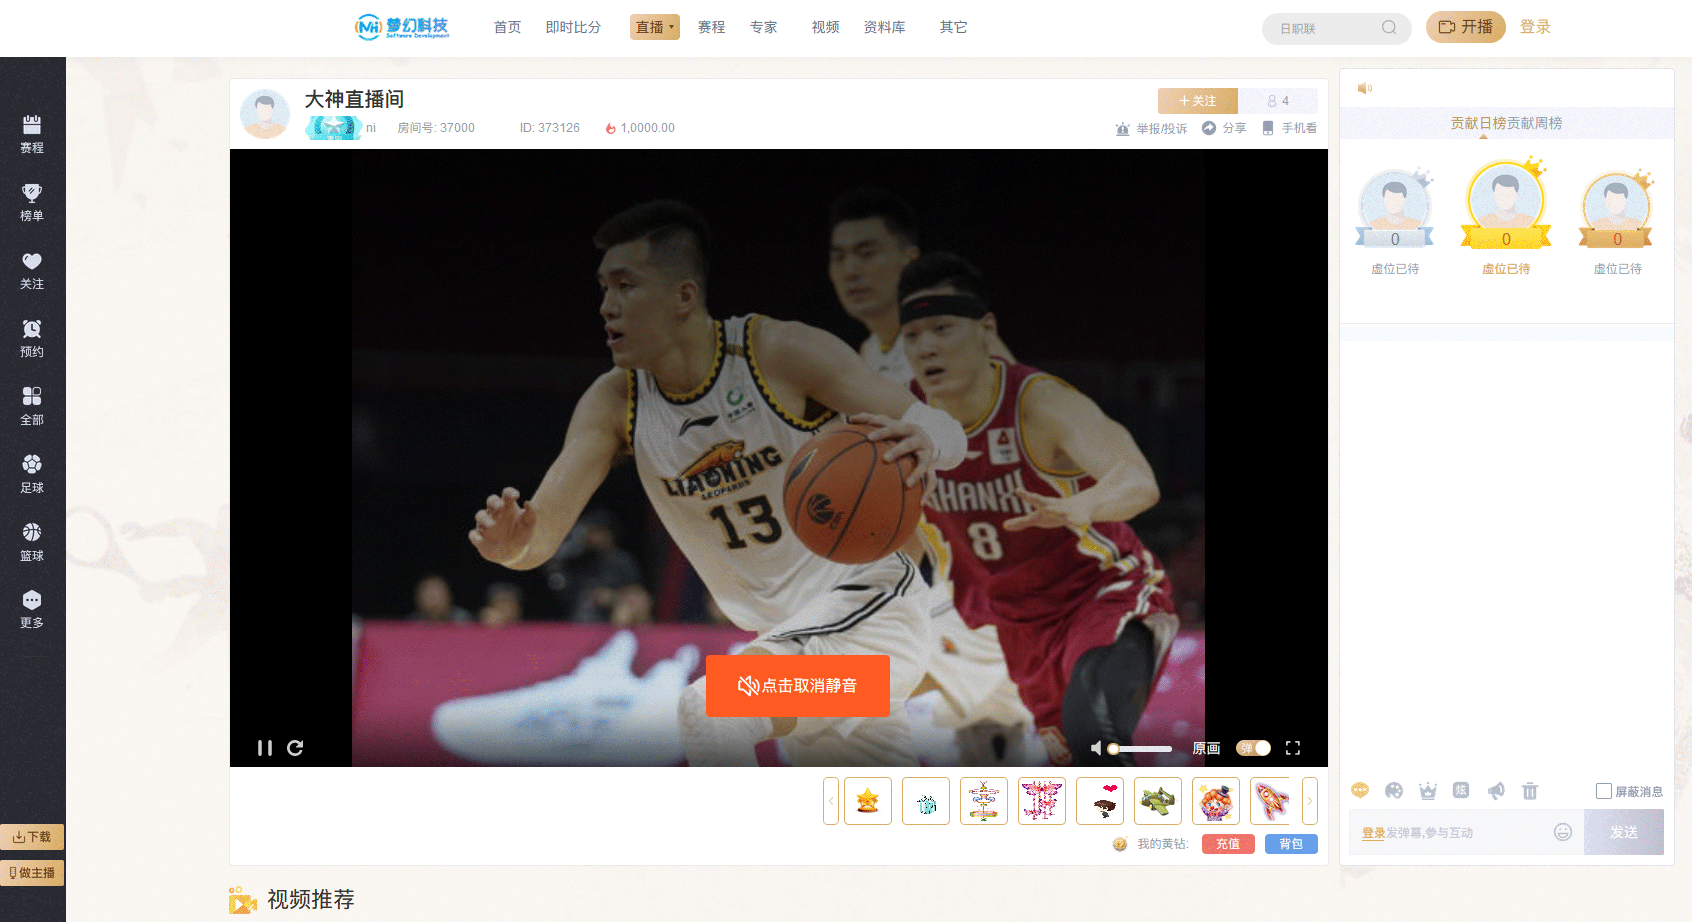Clear chat with the trash icon
This screenshot has width=1692, height=922.
coord(1530,790)
